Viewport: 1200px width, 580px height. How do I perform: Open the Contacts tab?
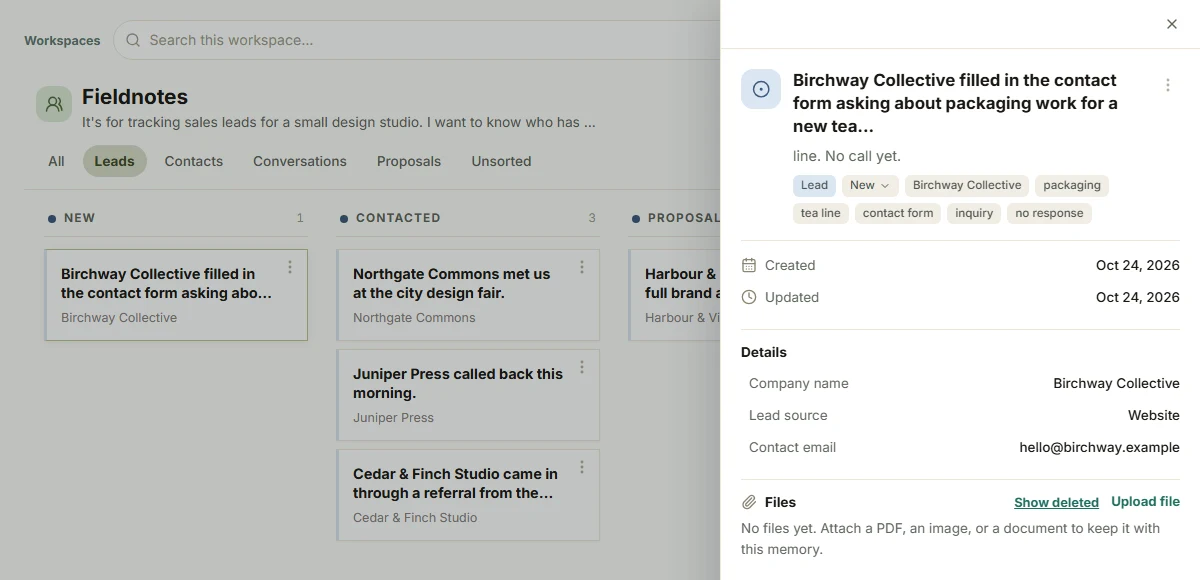click(194, 161)
